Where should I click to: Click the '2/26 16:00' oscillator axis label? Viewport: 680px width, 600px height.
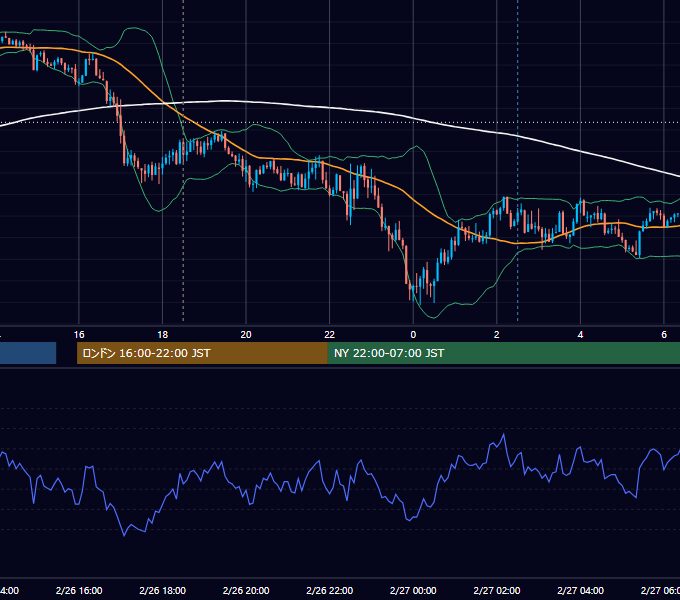[79, 590]
